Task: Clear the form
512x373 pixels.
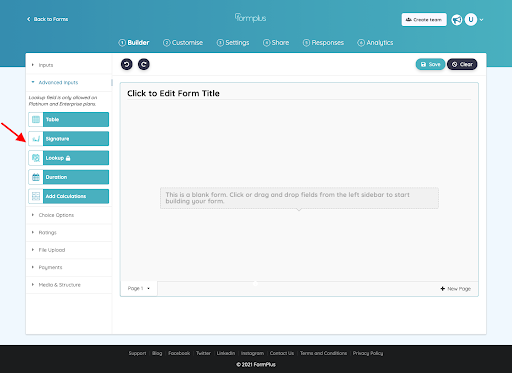Action: pyautogui.click(x=462, y=64)
